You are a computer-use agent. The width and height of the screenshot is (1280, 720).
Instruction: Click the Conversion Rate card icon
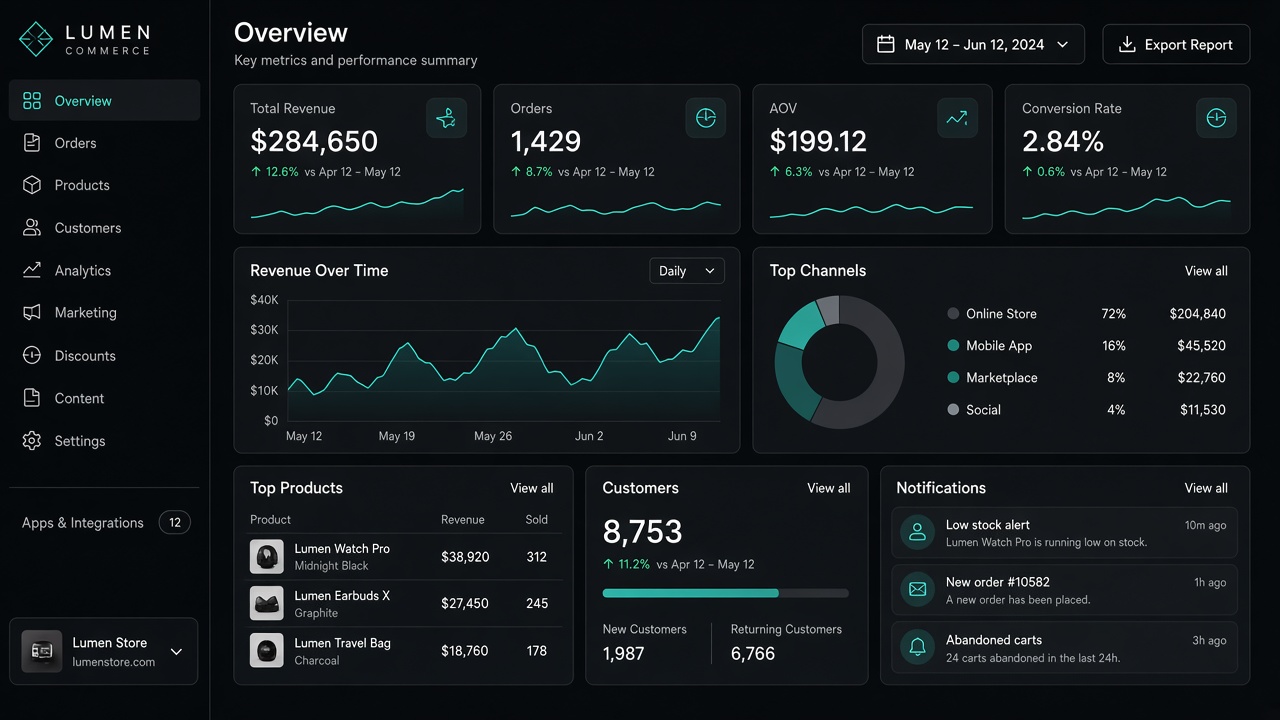click(1216, 118)
